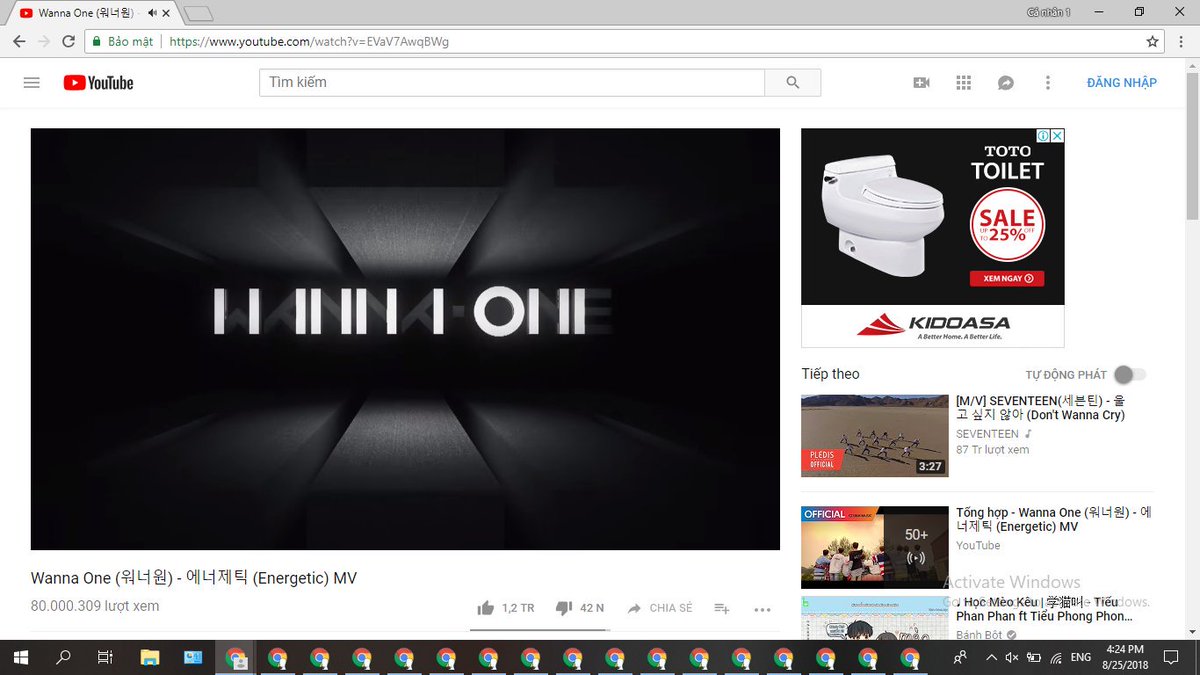Open the SEVENTEEN channel name
The image size is (1200, 675).
987,434
